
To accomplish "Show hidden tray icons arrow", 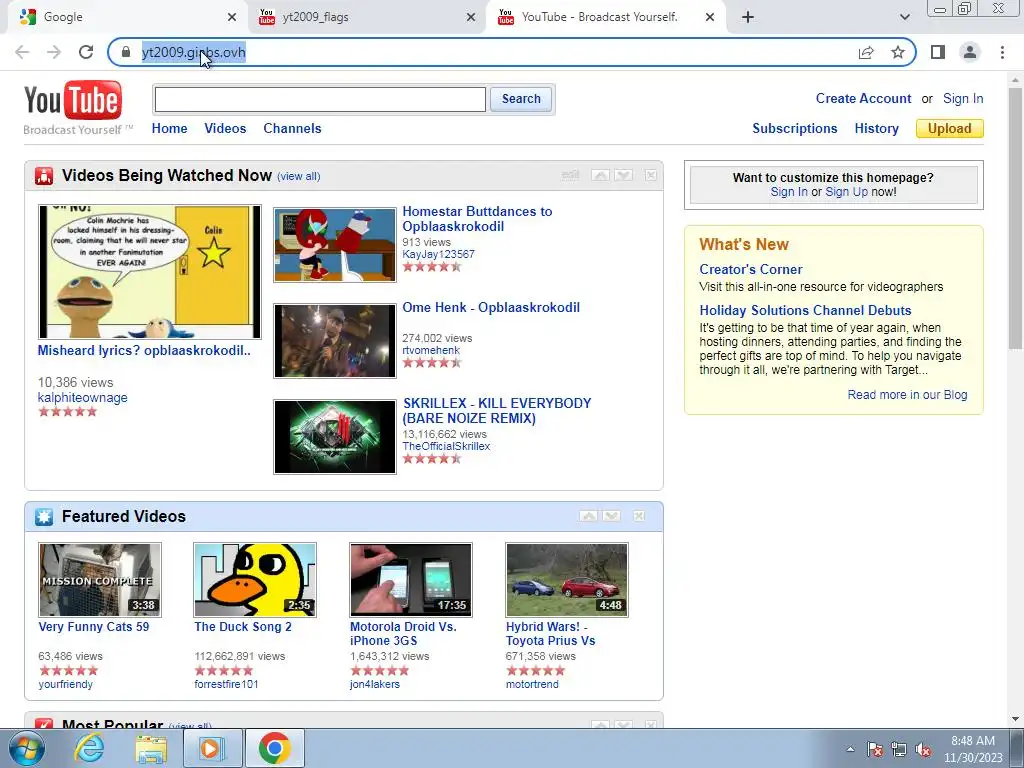I will (850, 750).
